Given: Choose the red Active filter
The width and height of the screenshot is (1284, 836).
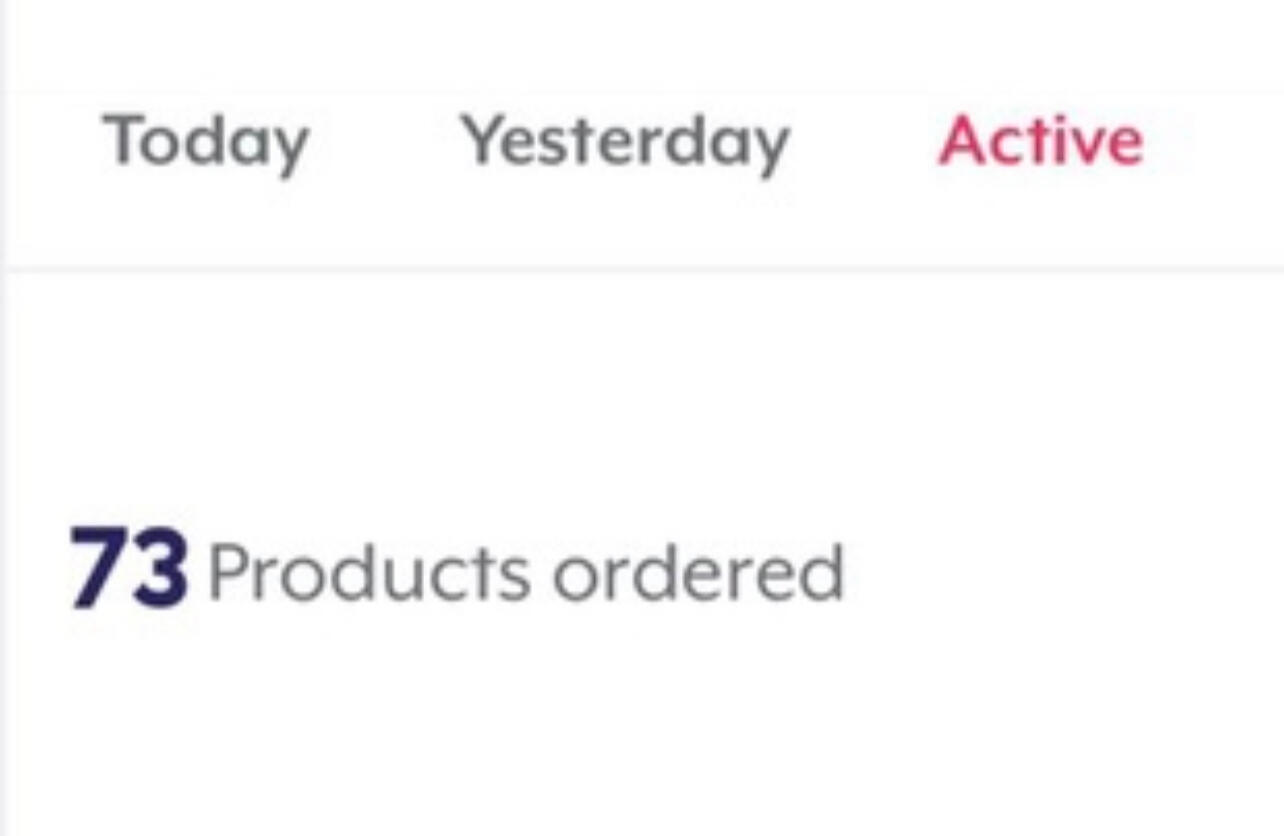Looking at the screenshot, I should coord(1040,142).
